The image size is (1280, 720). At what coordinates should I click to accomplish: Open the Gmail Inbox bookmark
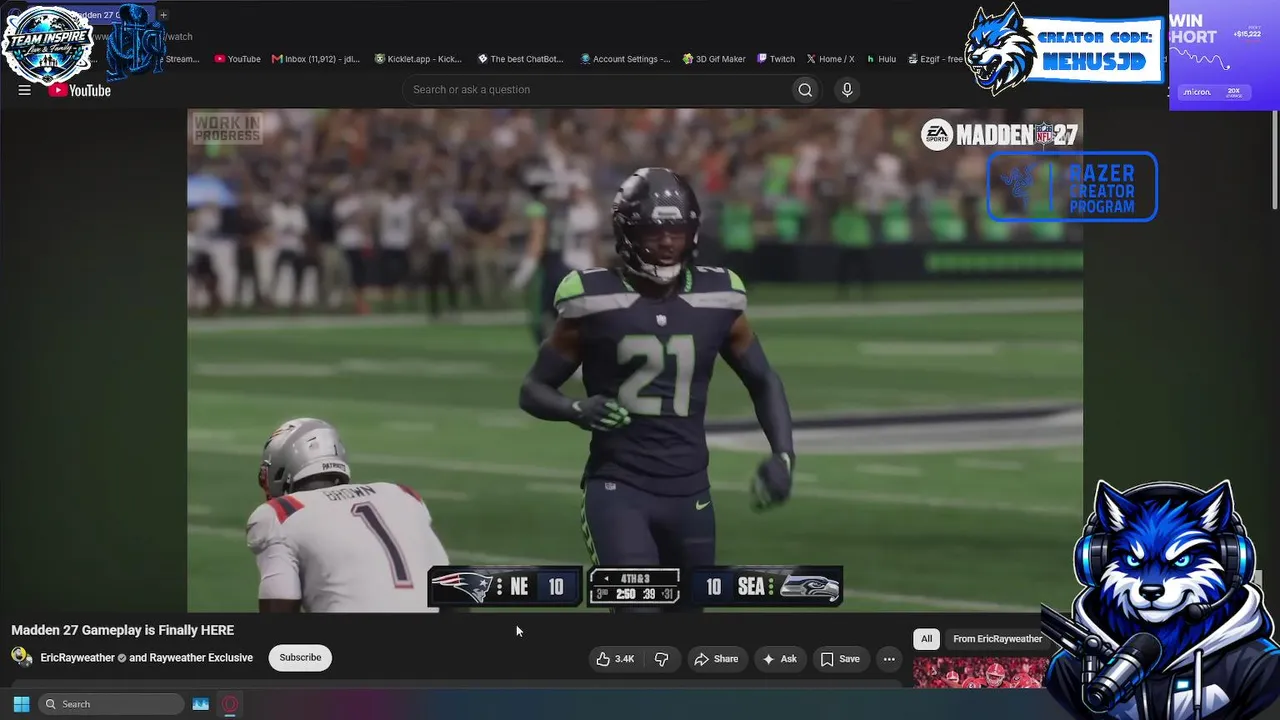pyautogui.click(x=316, y=59)
